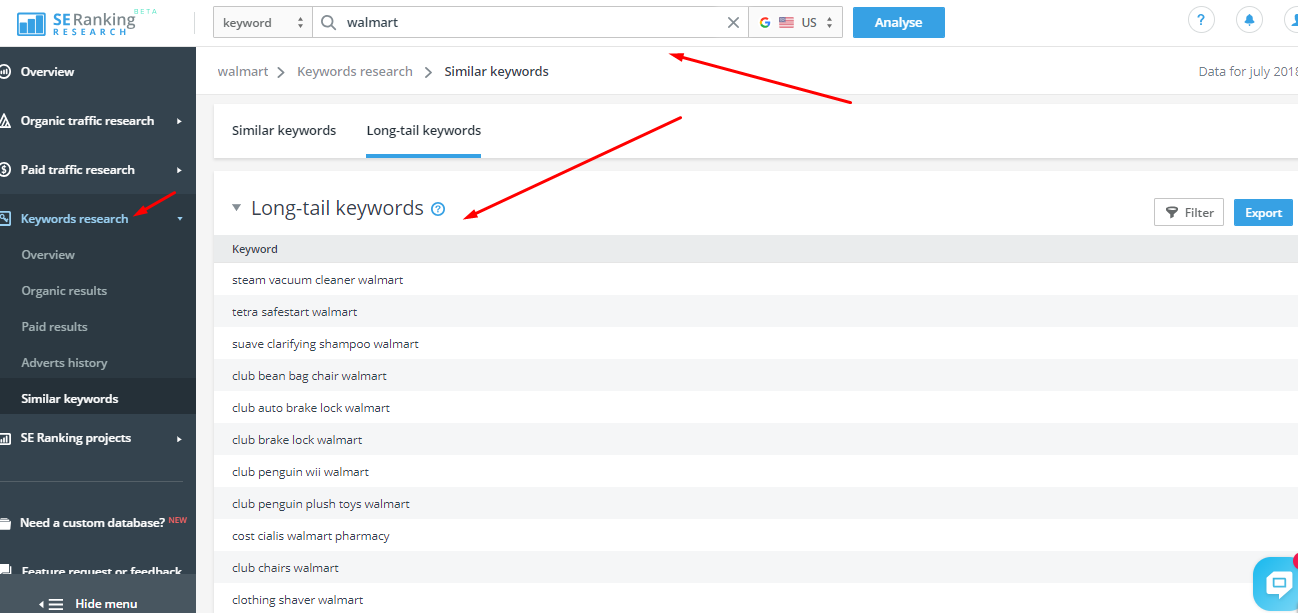Image resolution: width=1298 pixels, height=613 pixels.
Task: Click Feature request or feedback link
Action: point(101,571)
